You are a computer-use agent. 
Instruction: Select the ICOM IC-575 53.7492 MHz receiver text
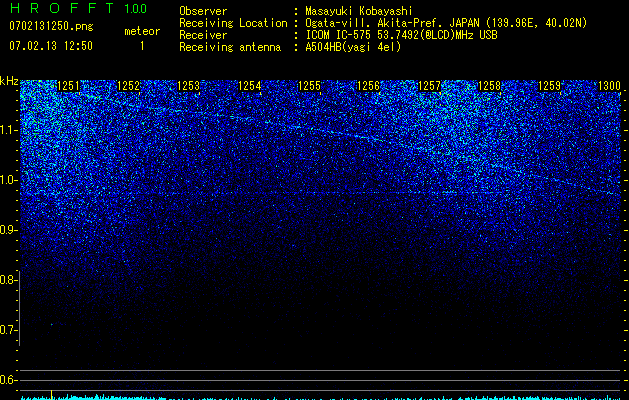click(x=401, y=35)
